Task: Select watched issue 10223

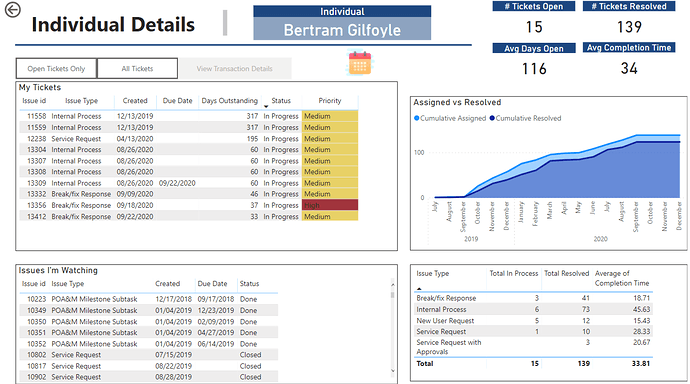Action: pos(149,299)
